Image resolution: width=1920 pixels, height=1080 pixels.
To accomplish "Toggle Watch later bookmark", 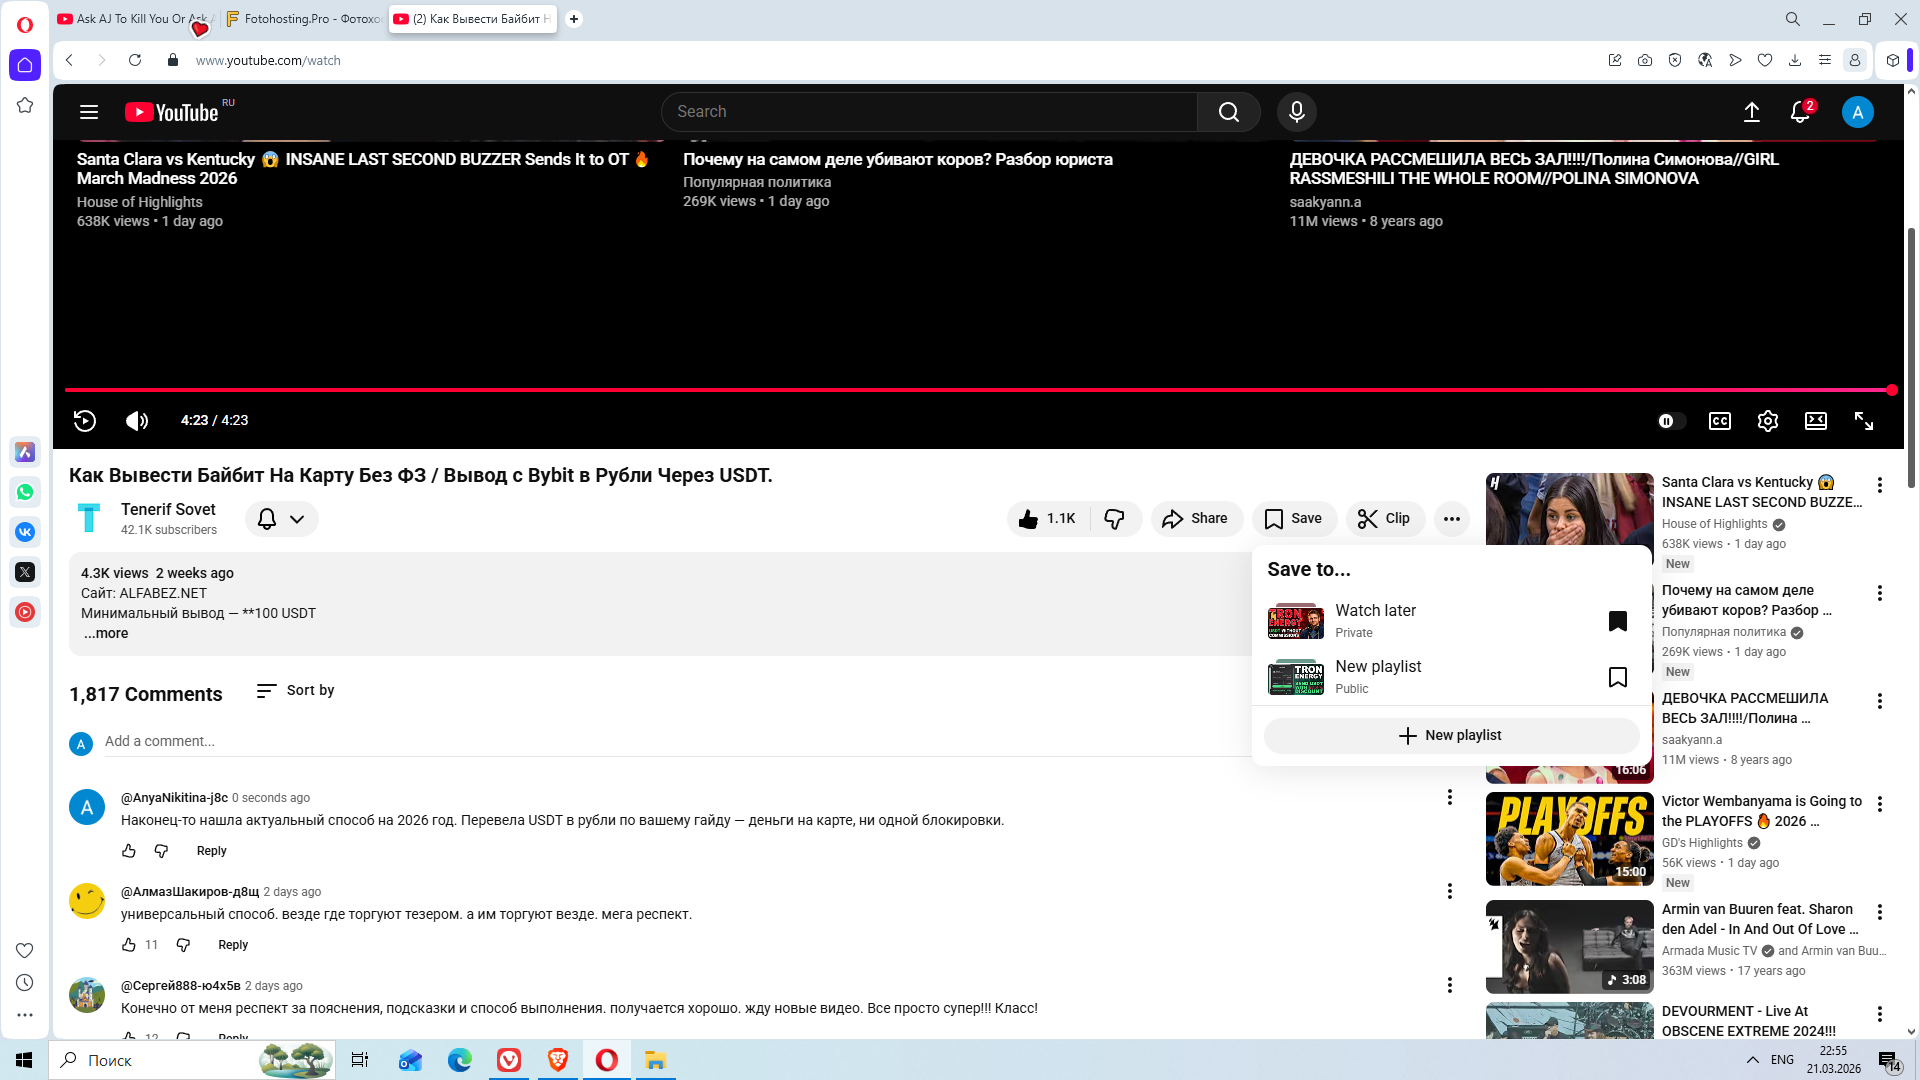I will point(1617,621).
